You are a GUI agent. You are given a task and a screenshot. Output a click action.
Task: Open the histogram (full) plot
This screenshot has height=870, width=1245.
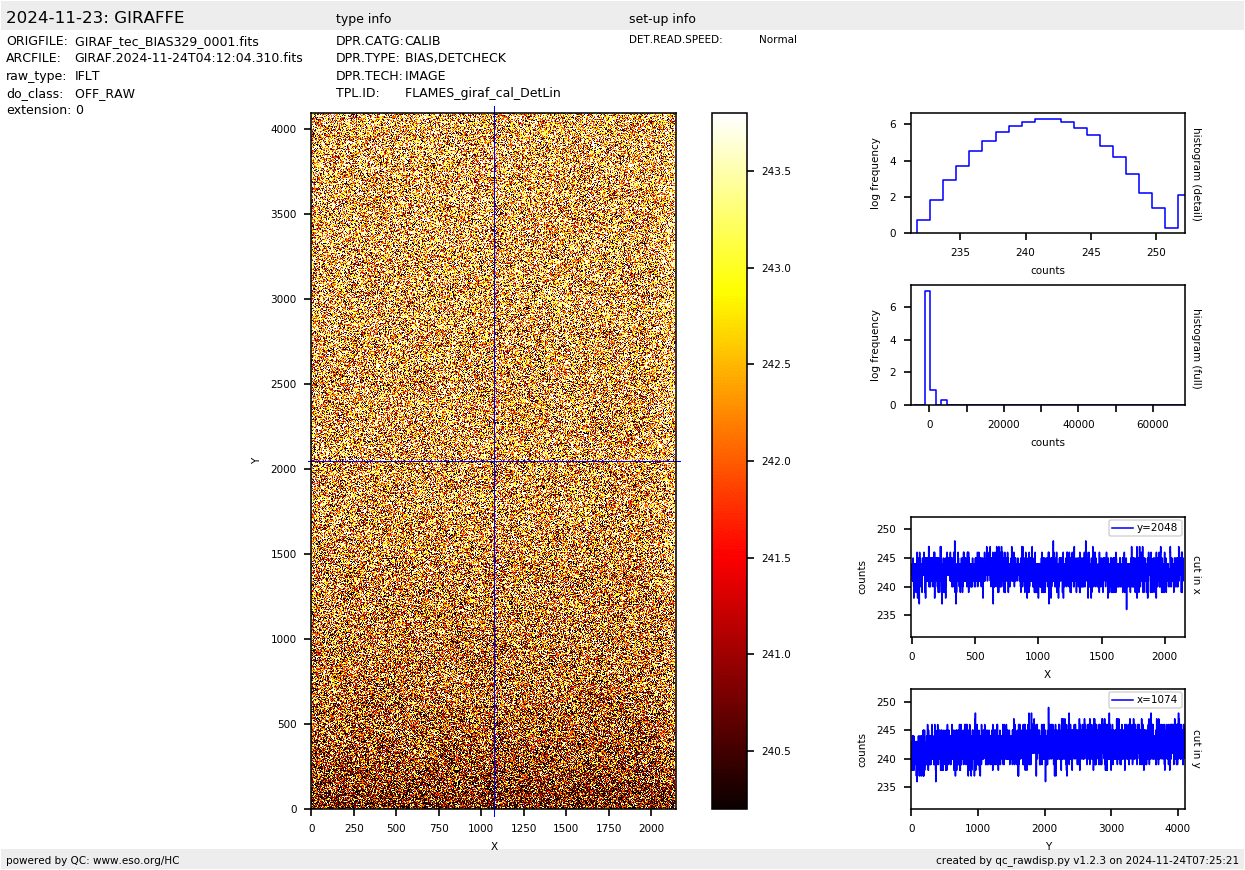(x=1047, y=345)
